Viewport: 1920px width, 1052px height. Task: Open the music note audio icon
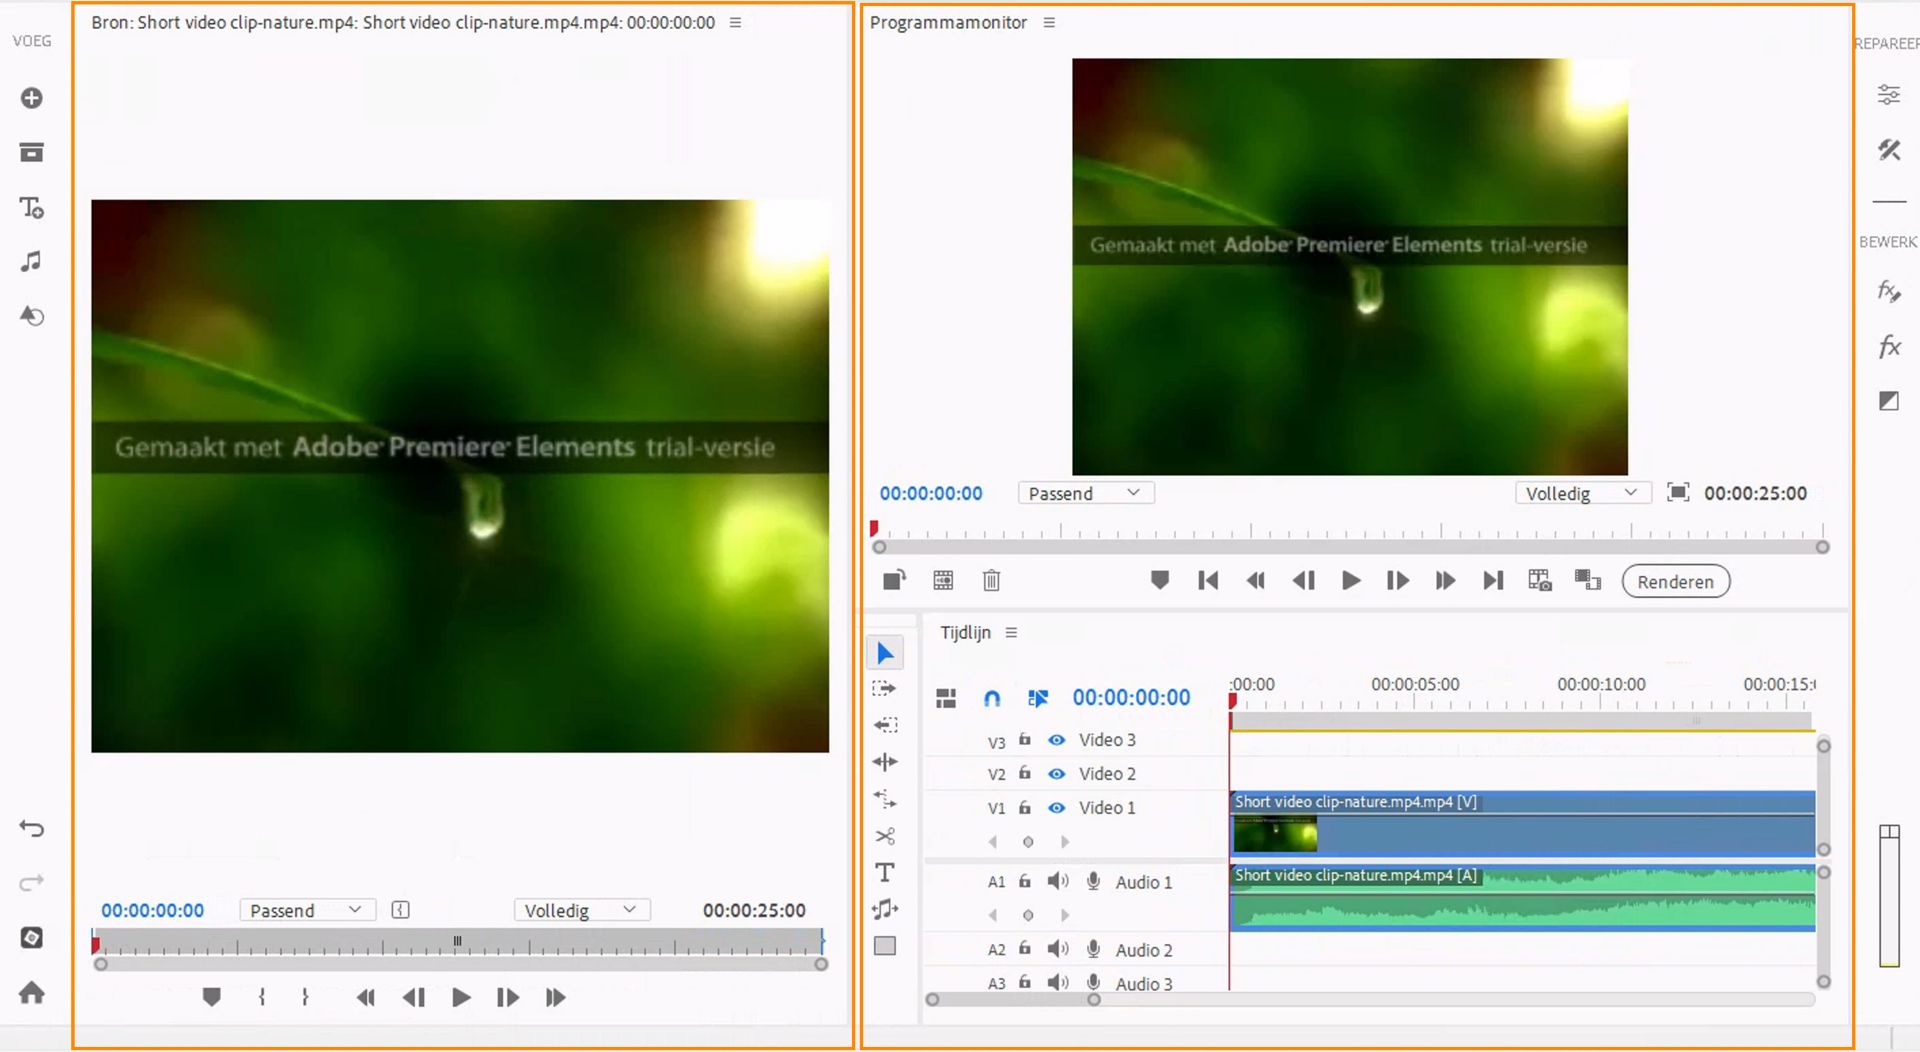pos(32,262)
